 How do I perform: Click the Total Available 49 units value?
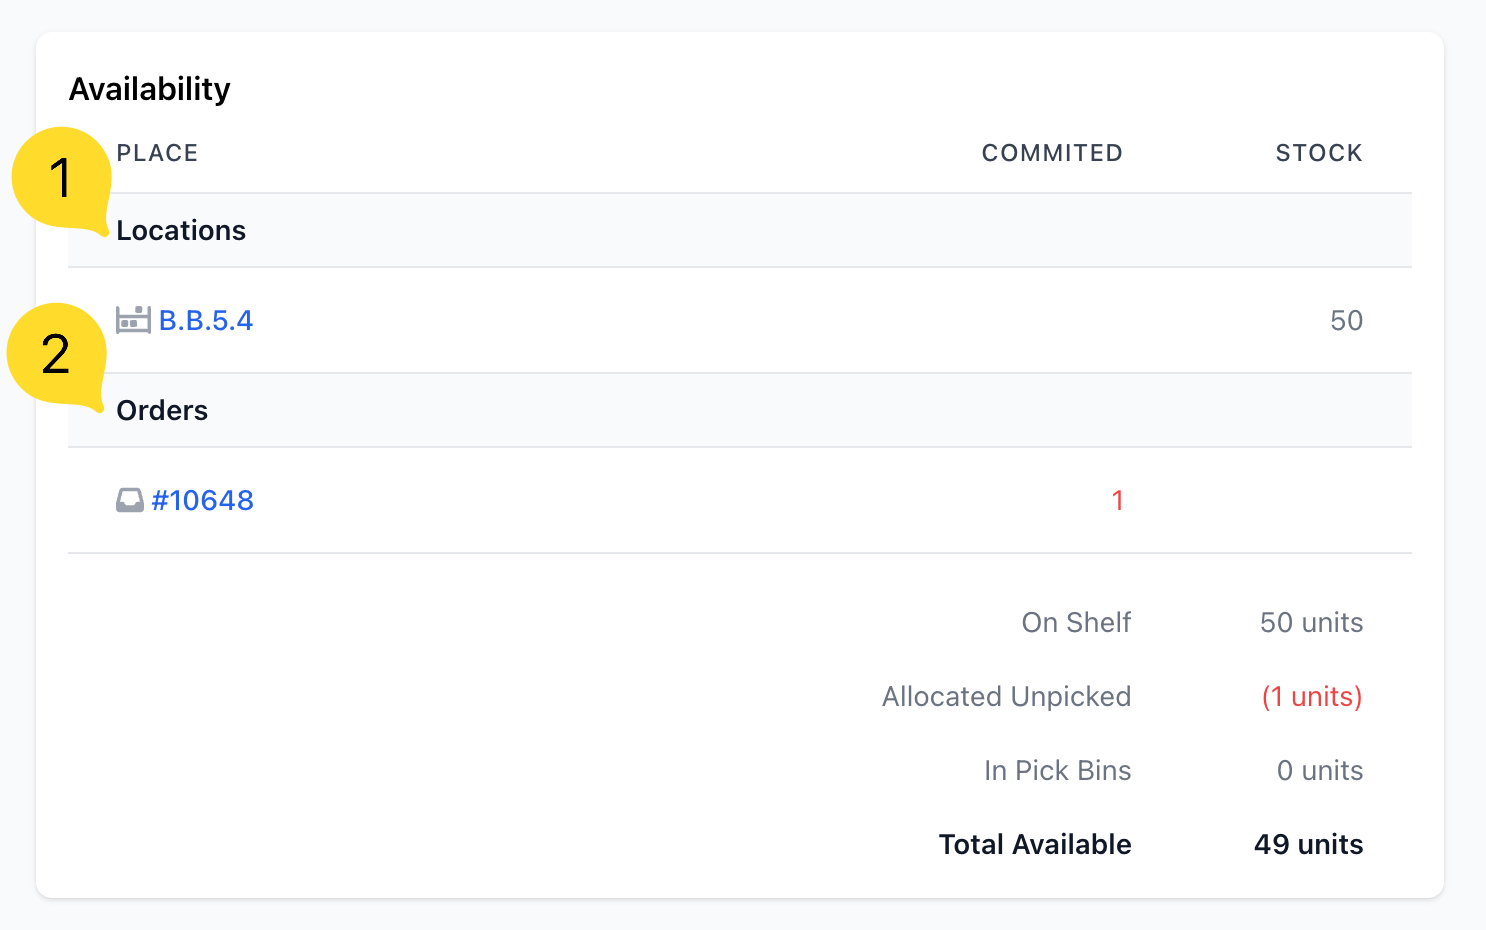coord(1308,844)
